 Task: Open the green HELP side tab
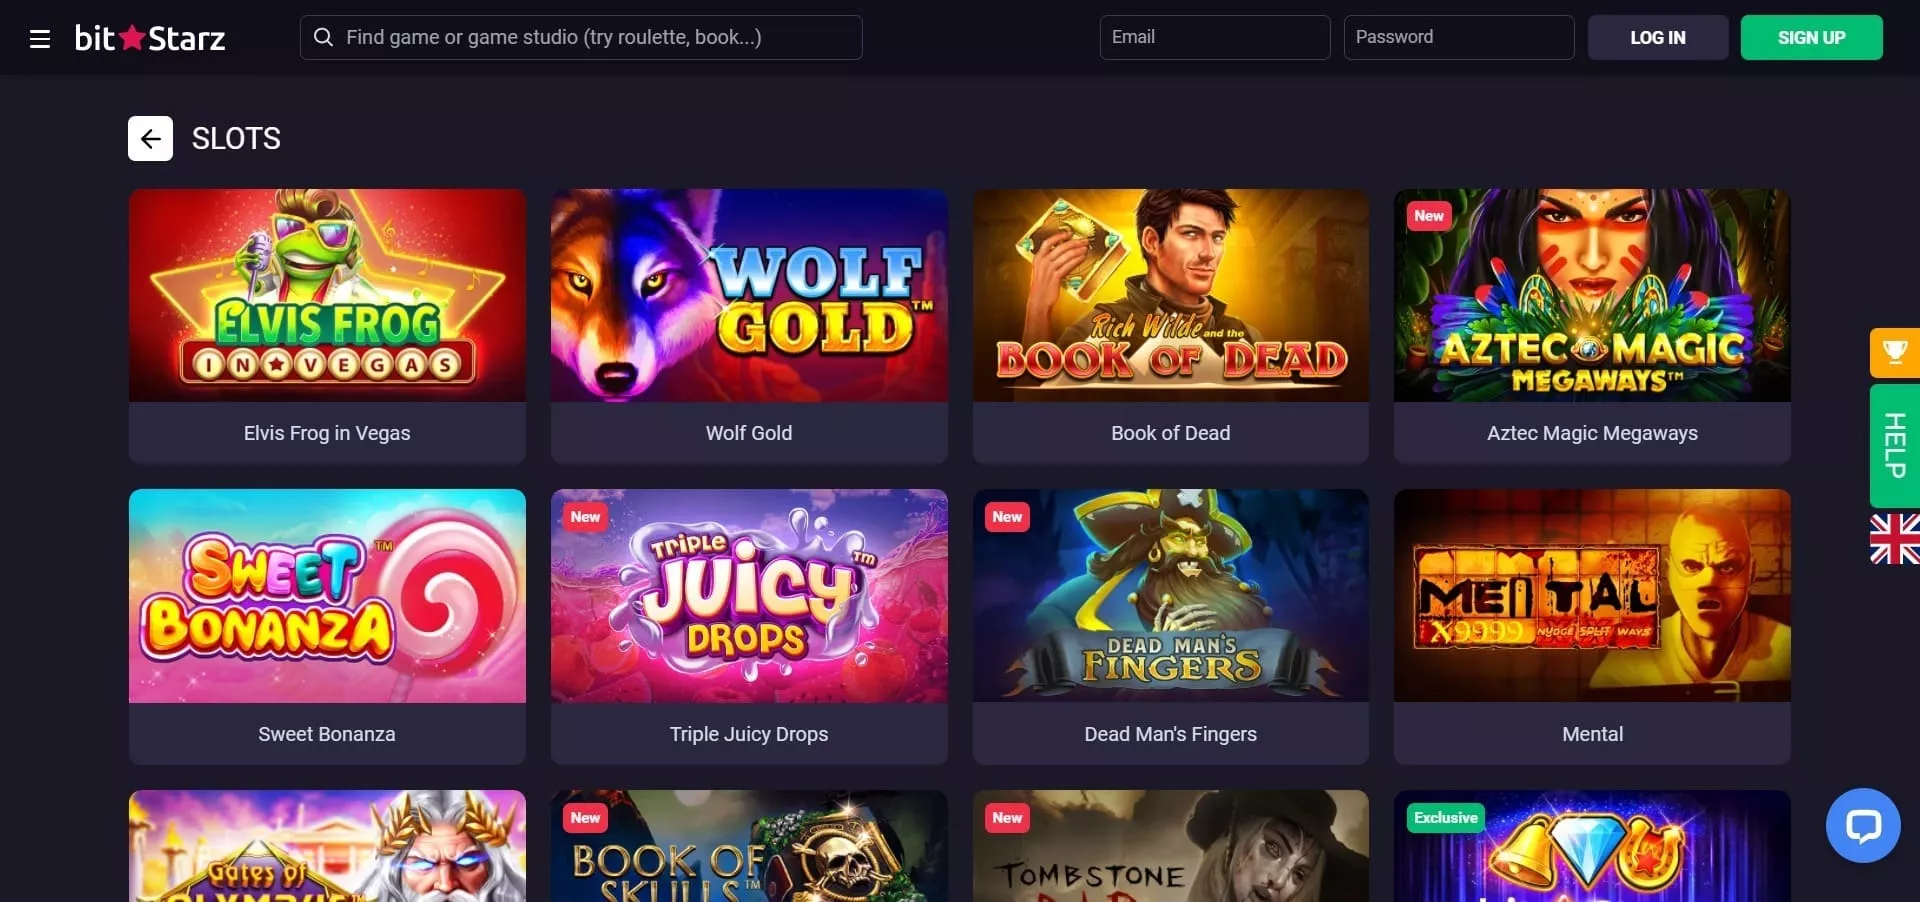tap(1894, 445)
